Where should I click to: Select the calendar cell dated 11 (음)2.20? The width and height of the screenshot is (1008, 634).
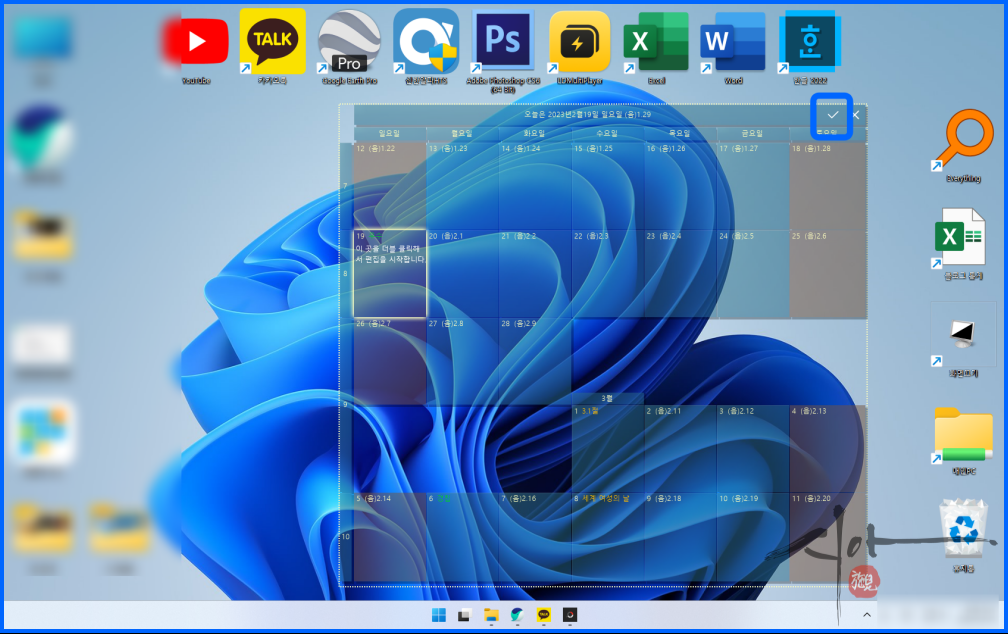[828, 537]
